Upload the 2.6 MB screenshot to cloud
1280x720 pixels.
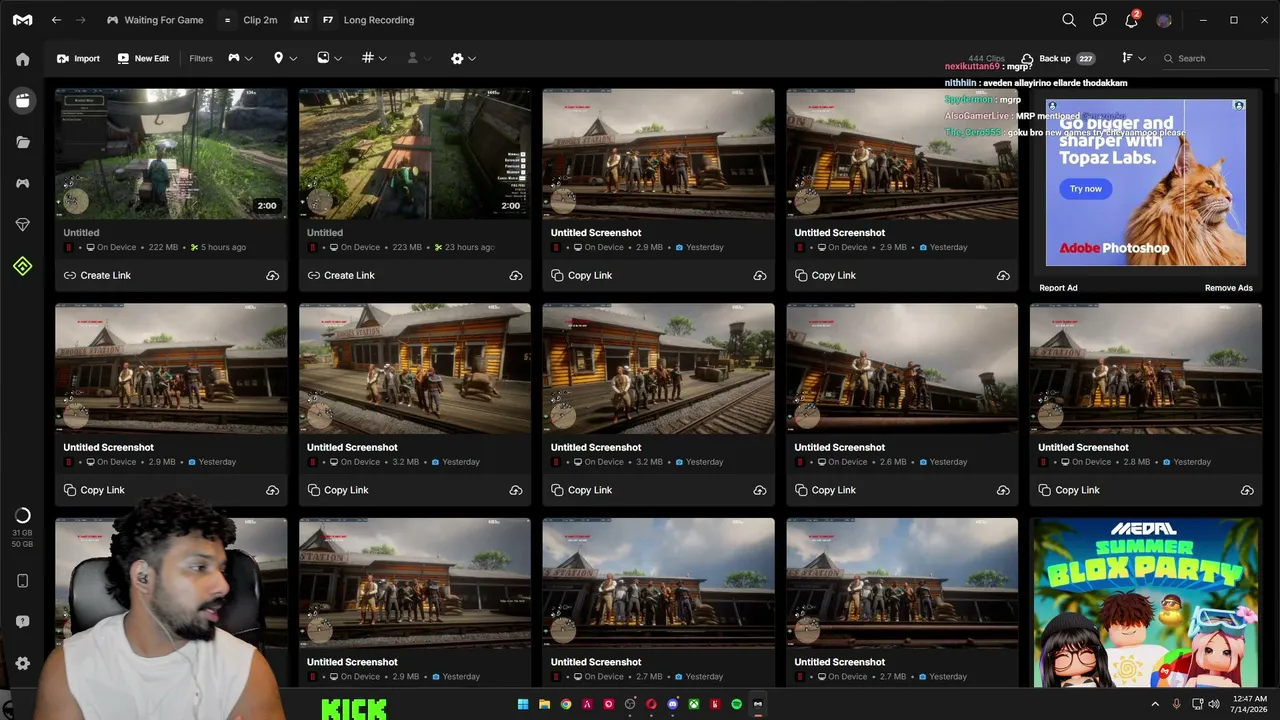(1003, 491)
